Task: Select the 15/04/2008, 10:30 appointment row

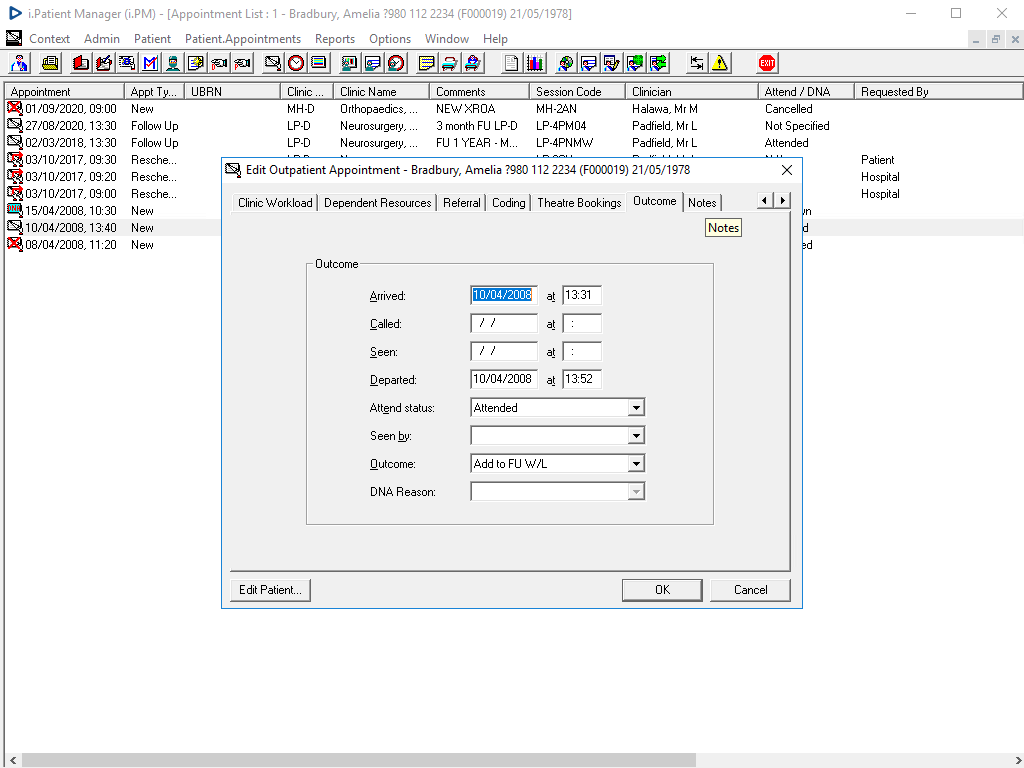Action: point(113,211)
